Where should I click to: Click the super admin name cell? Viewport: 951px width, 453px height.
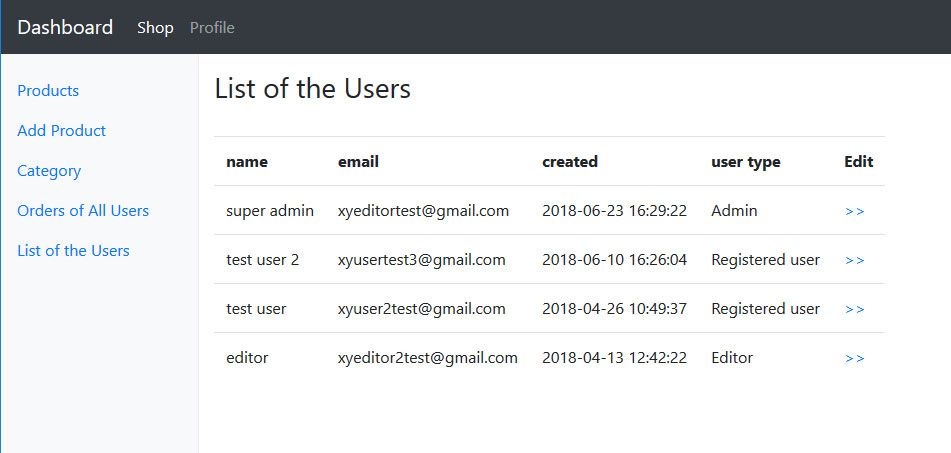pos(270,211)
